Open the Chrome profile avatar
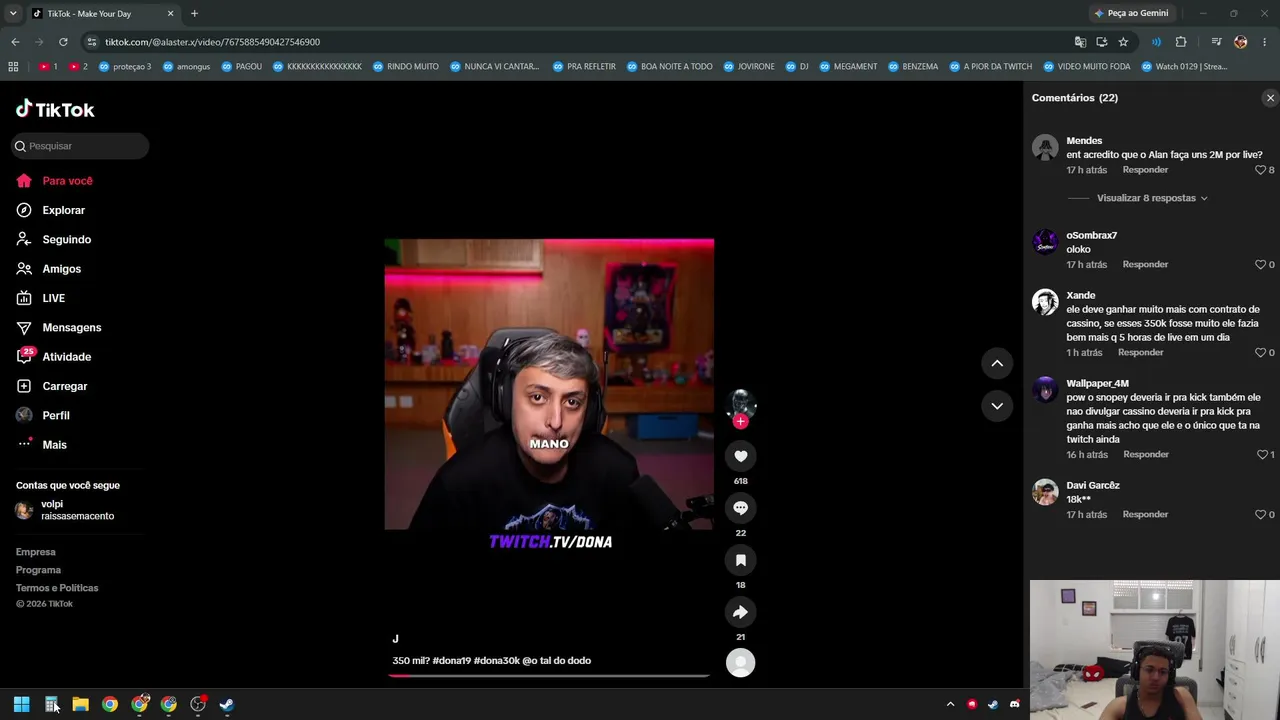The height and width of the screenshot is (720, 1280). click(x=1240, y=42)
